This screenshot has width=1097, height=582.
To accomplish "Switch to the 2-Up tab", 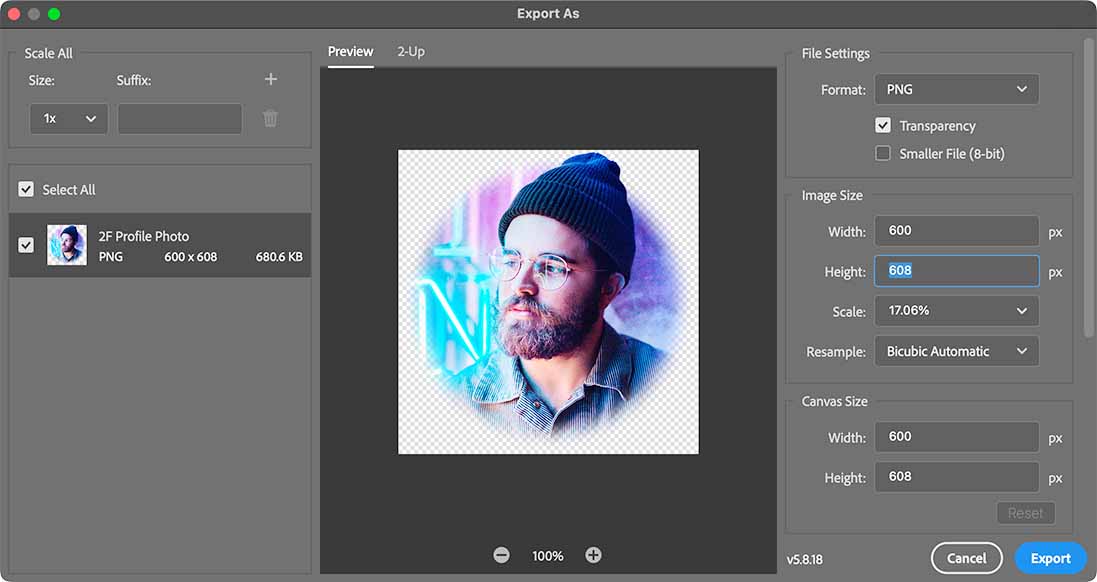I will tap(410, 51).
